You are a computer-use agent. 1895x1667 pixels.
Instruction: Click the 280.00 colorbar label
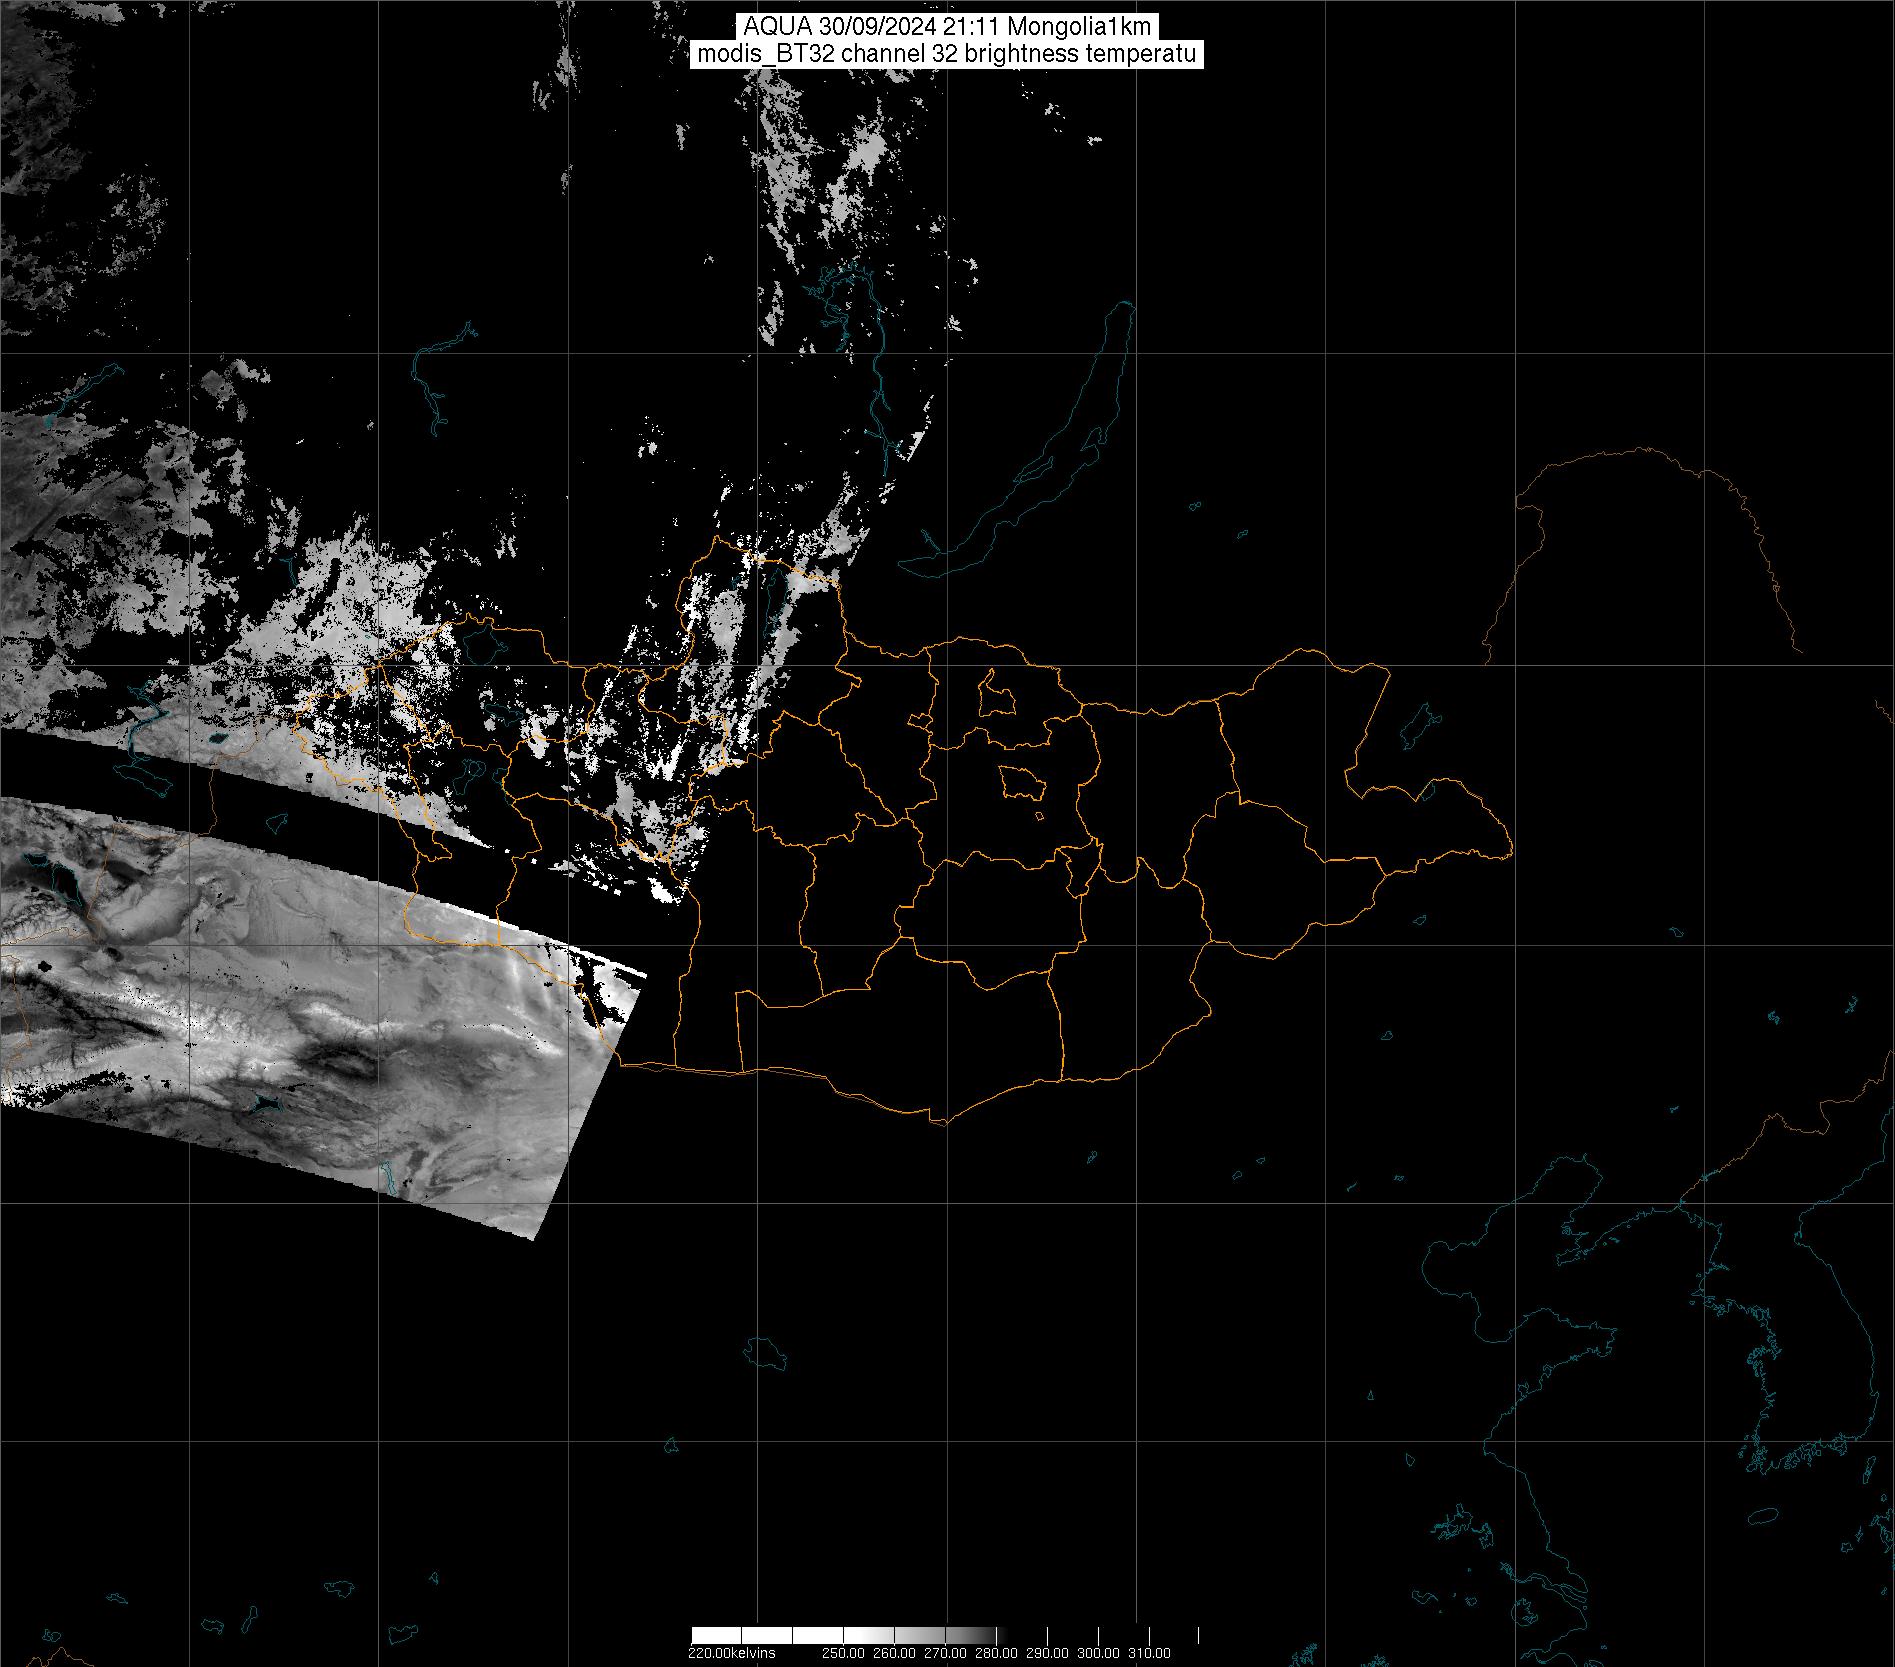(996, 1652)
